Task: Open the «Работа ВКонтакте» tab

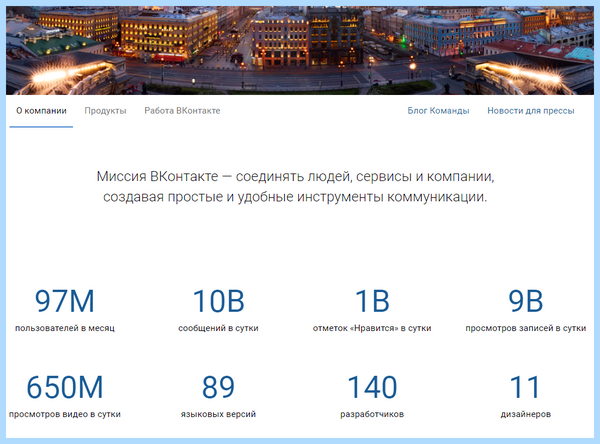Action: [182, 111]
